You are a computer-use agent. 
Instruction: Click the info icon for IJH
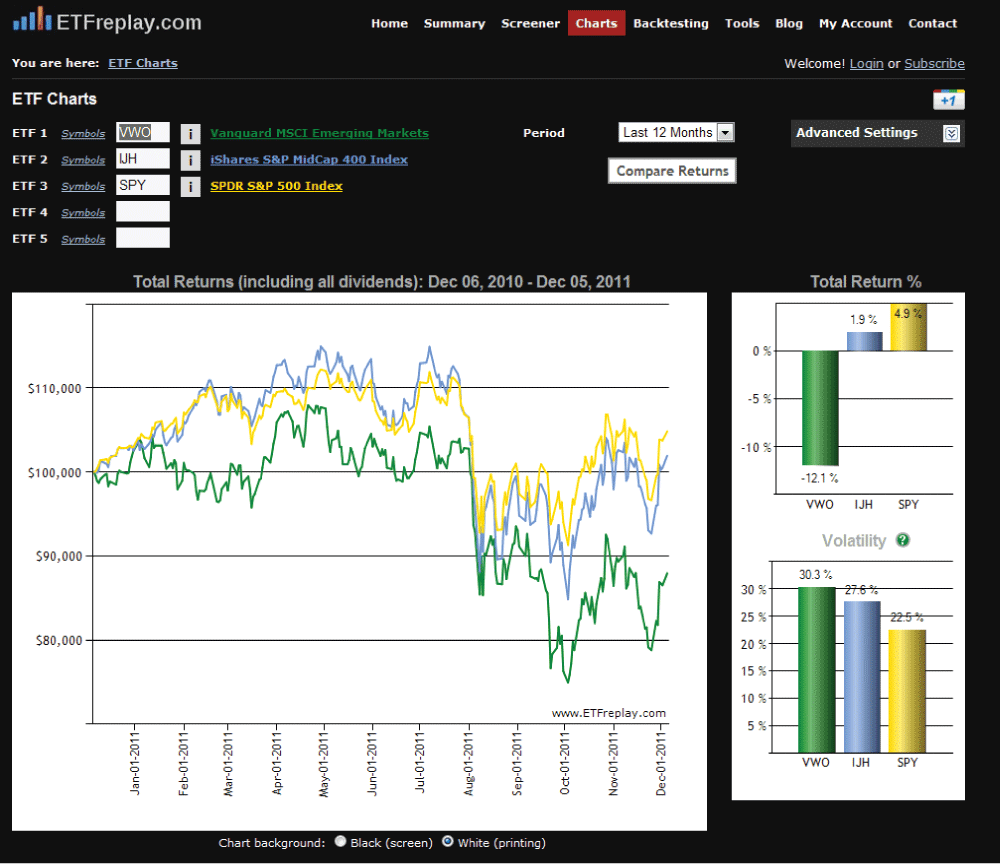[x=190, y=160]
